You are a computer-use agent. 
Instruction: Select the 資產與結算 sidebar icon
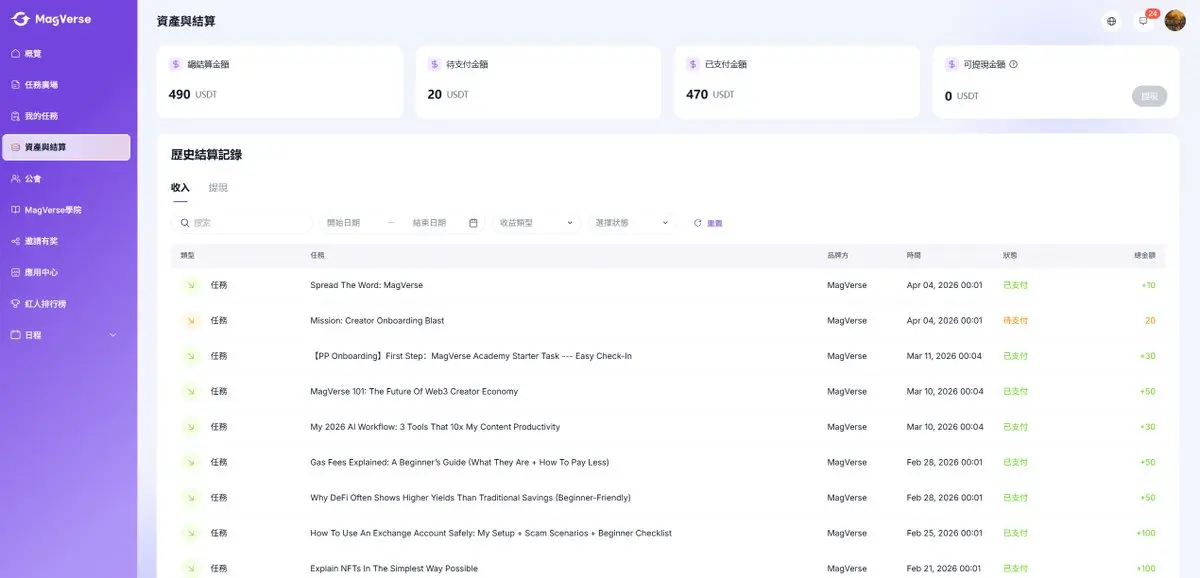click(15, 147)
